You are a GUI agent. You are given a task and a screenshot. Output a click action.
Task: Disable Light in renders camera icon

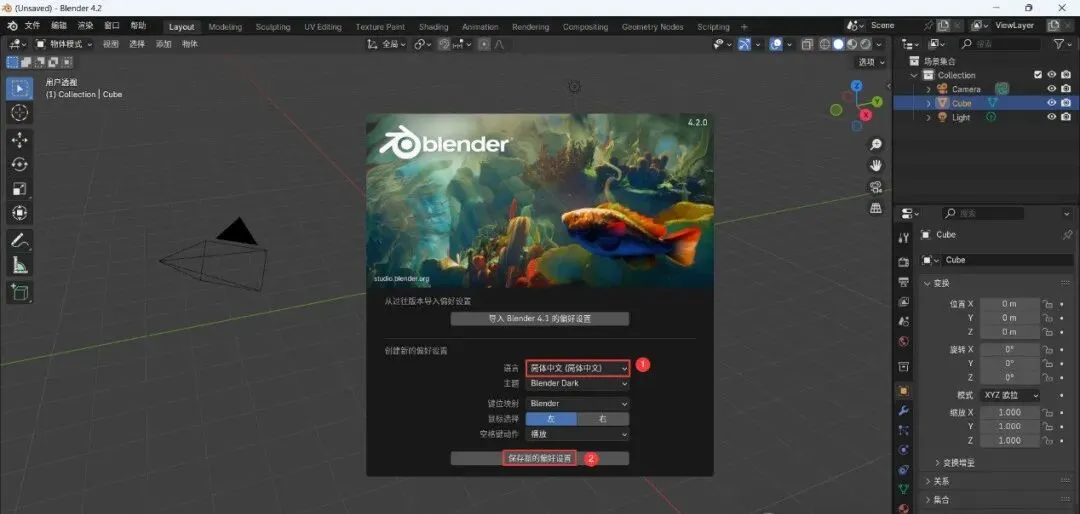click(1066, 117)
